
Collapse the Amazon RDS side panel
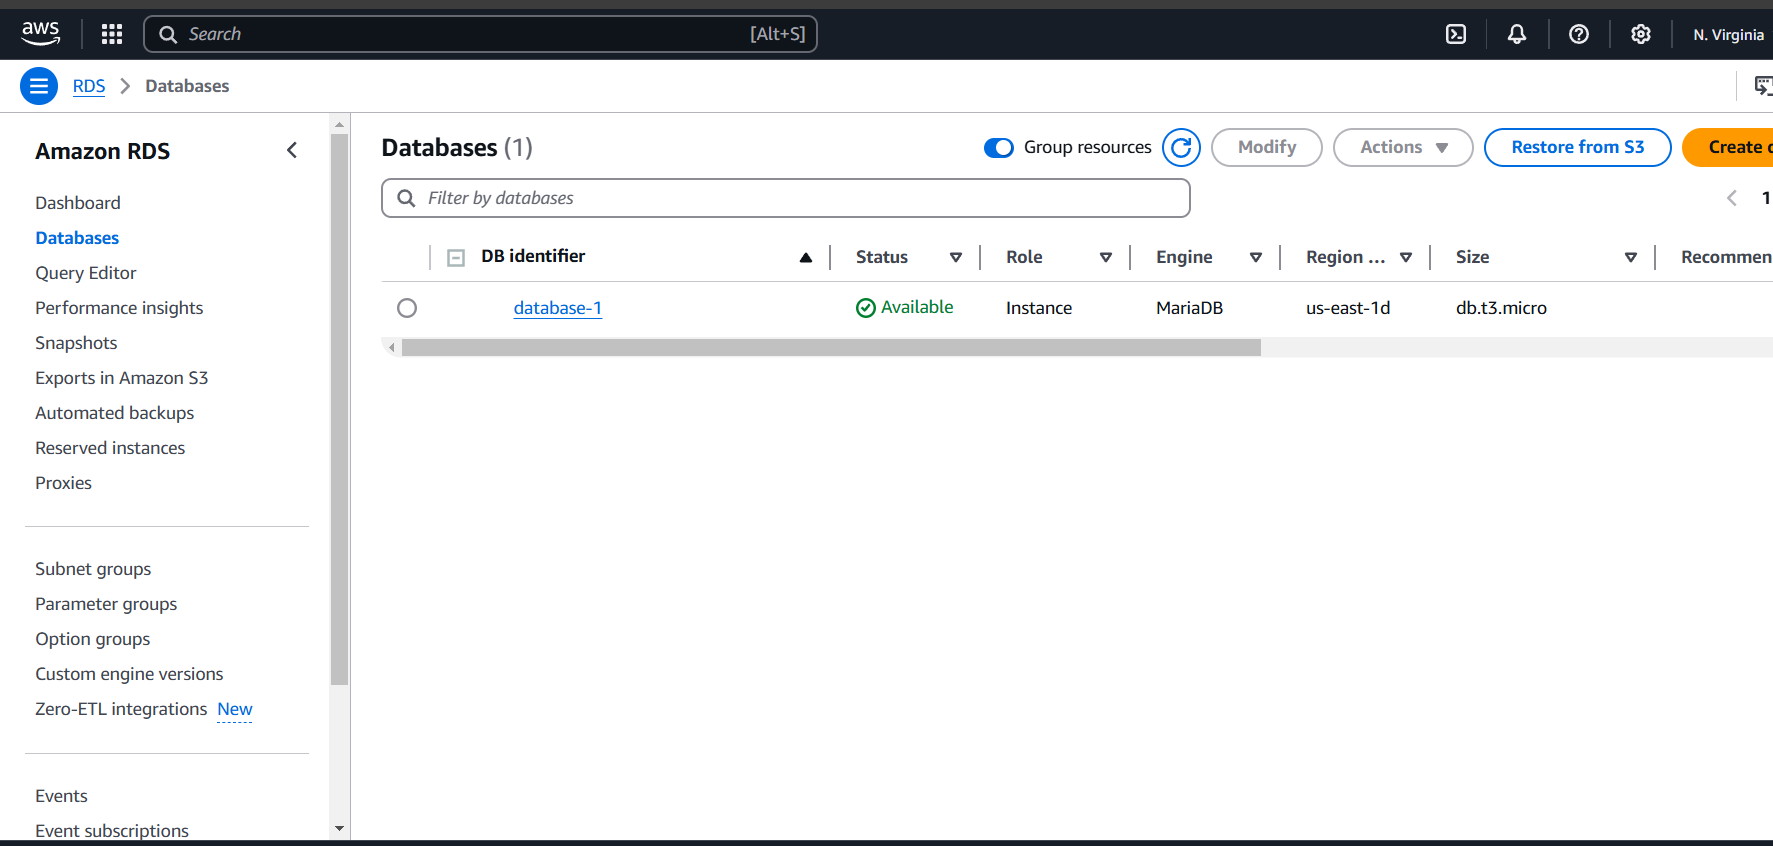tap(292, 150)
